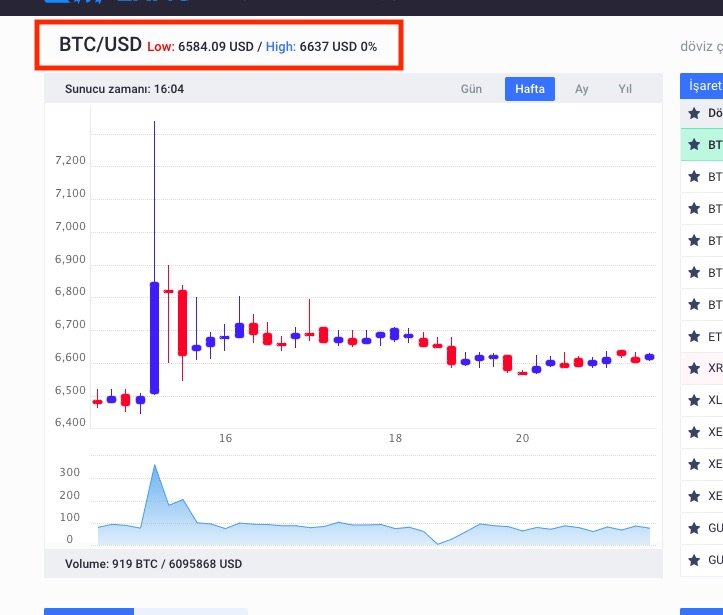Click the blue tab below the chart panel
This screenshot has height=615, width=723.
coord(88,610)
